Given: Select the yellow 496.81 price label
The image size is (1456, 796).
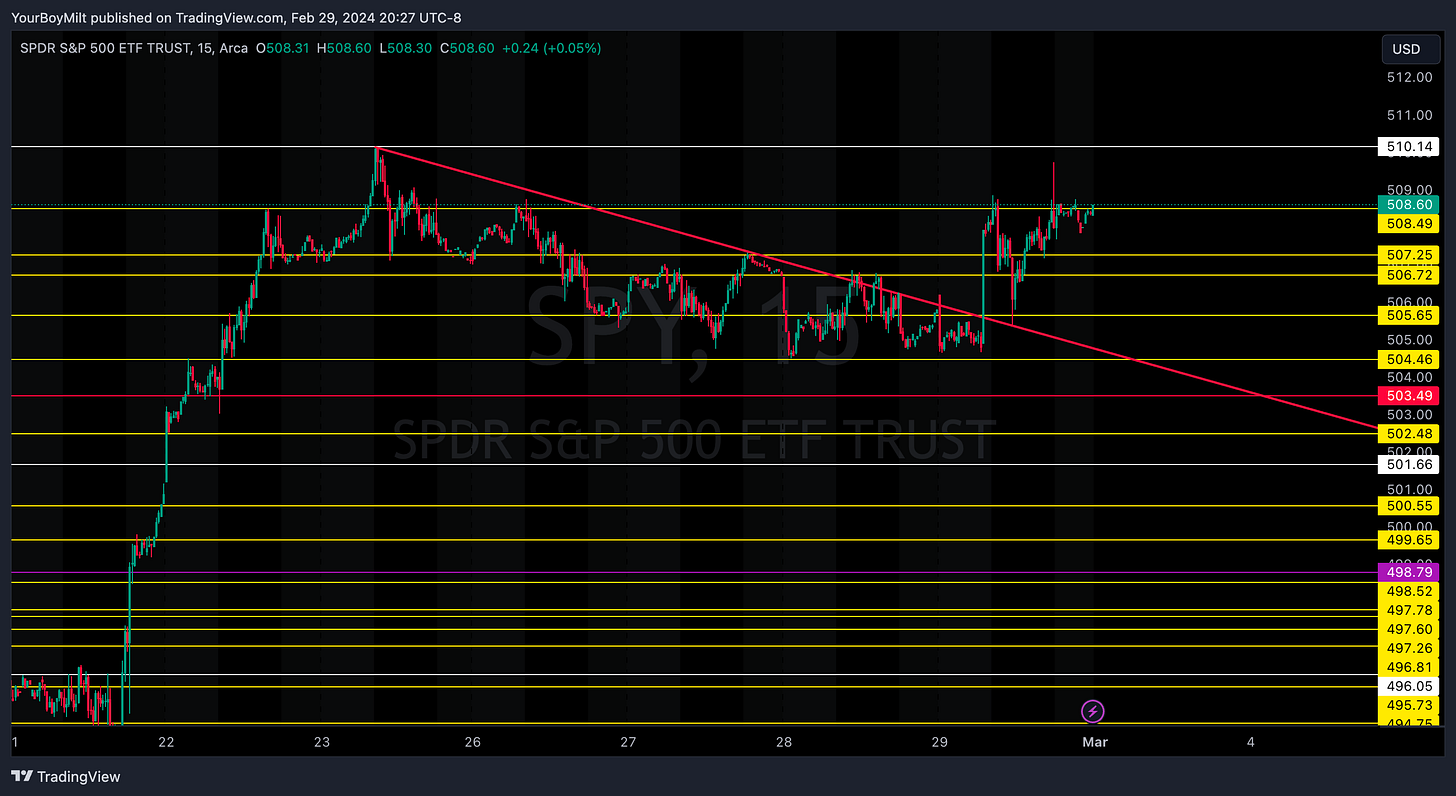Looking at the screenshot, I should pyautogui.click(x=1409, y=667).
